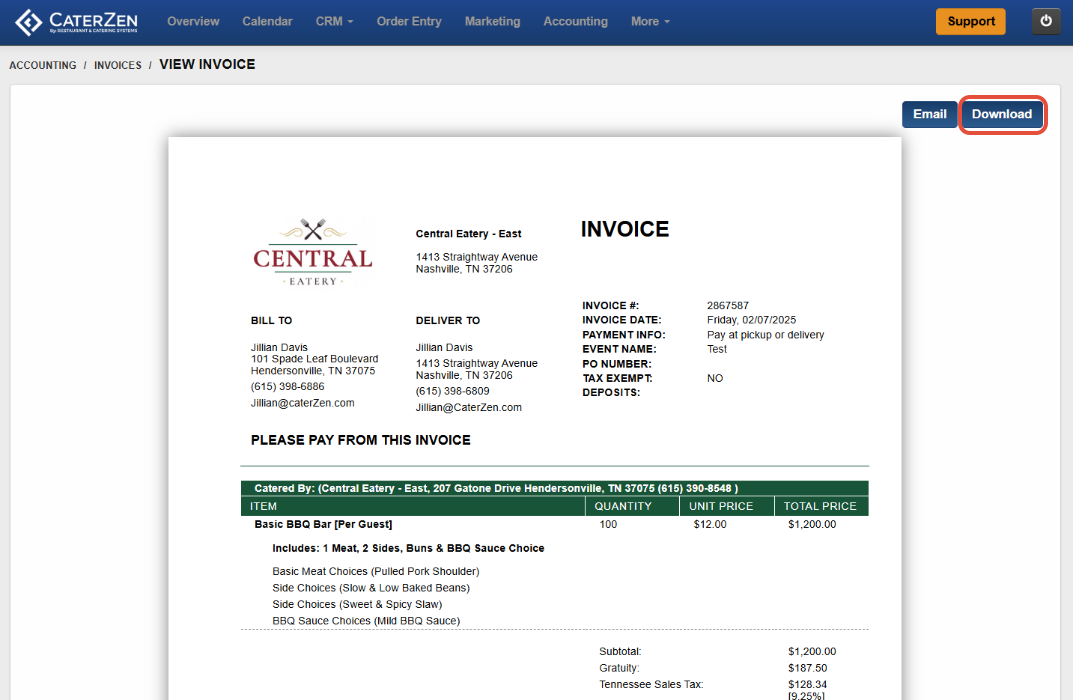Expand the More dropdown menu
1073x700 pixels.
point(650,21)
